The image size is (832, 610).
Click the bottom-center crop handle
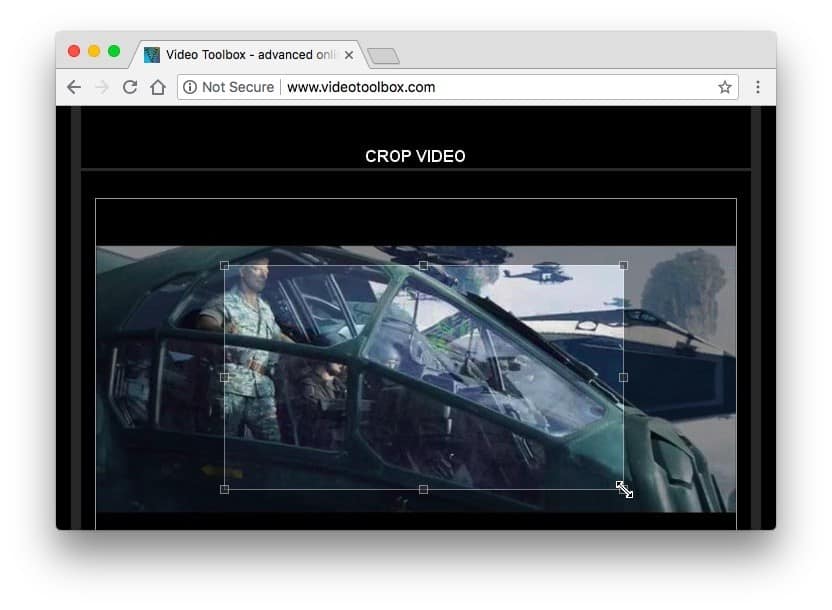423,489
